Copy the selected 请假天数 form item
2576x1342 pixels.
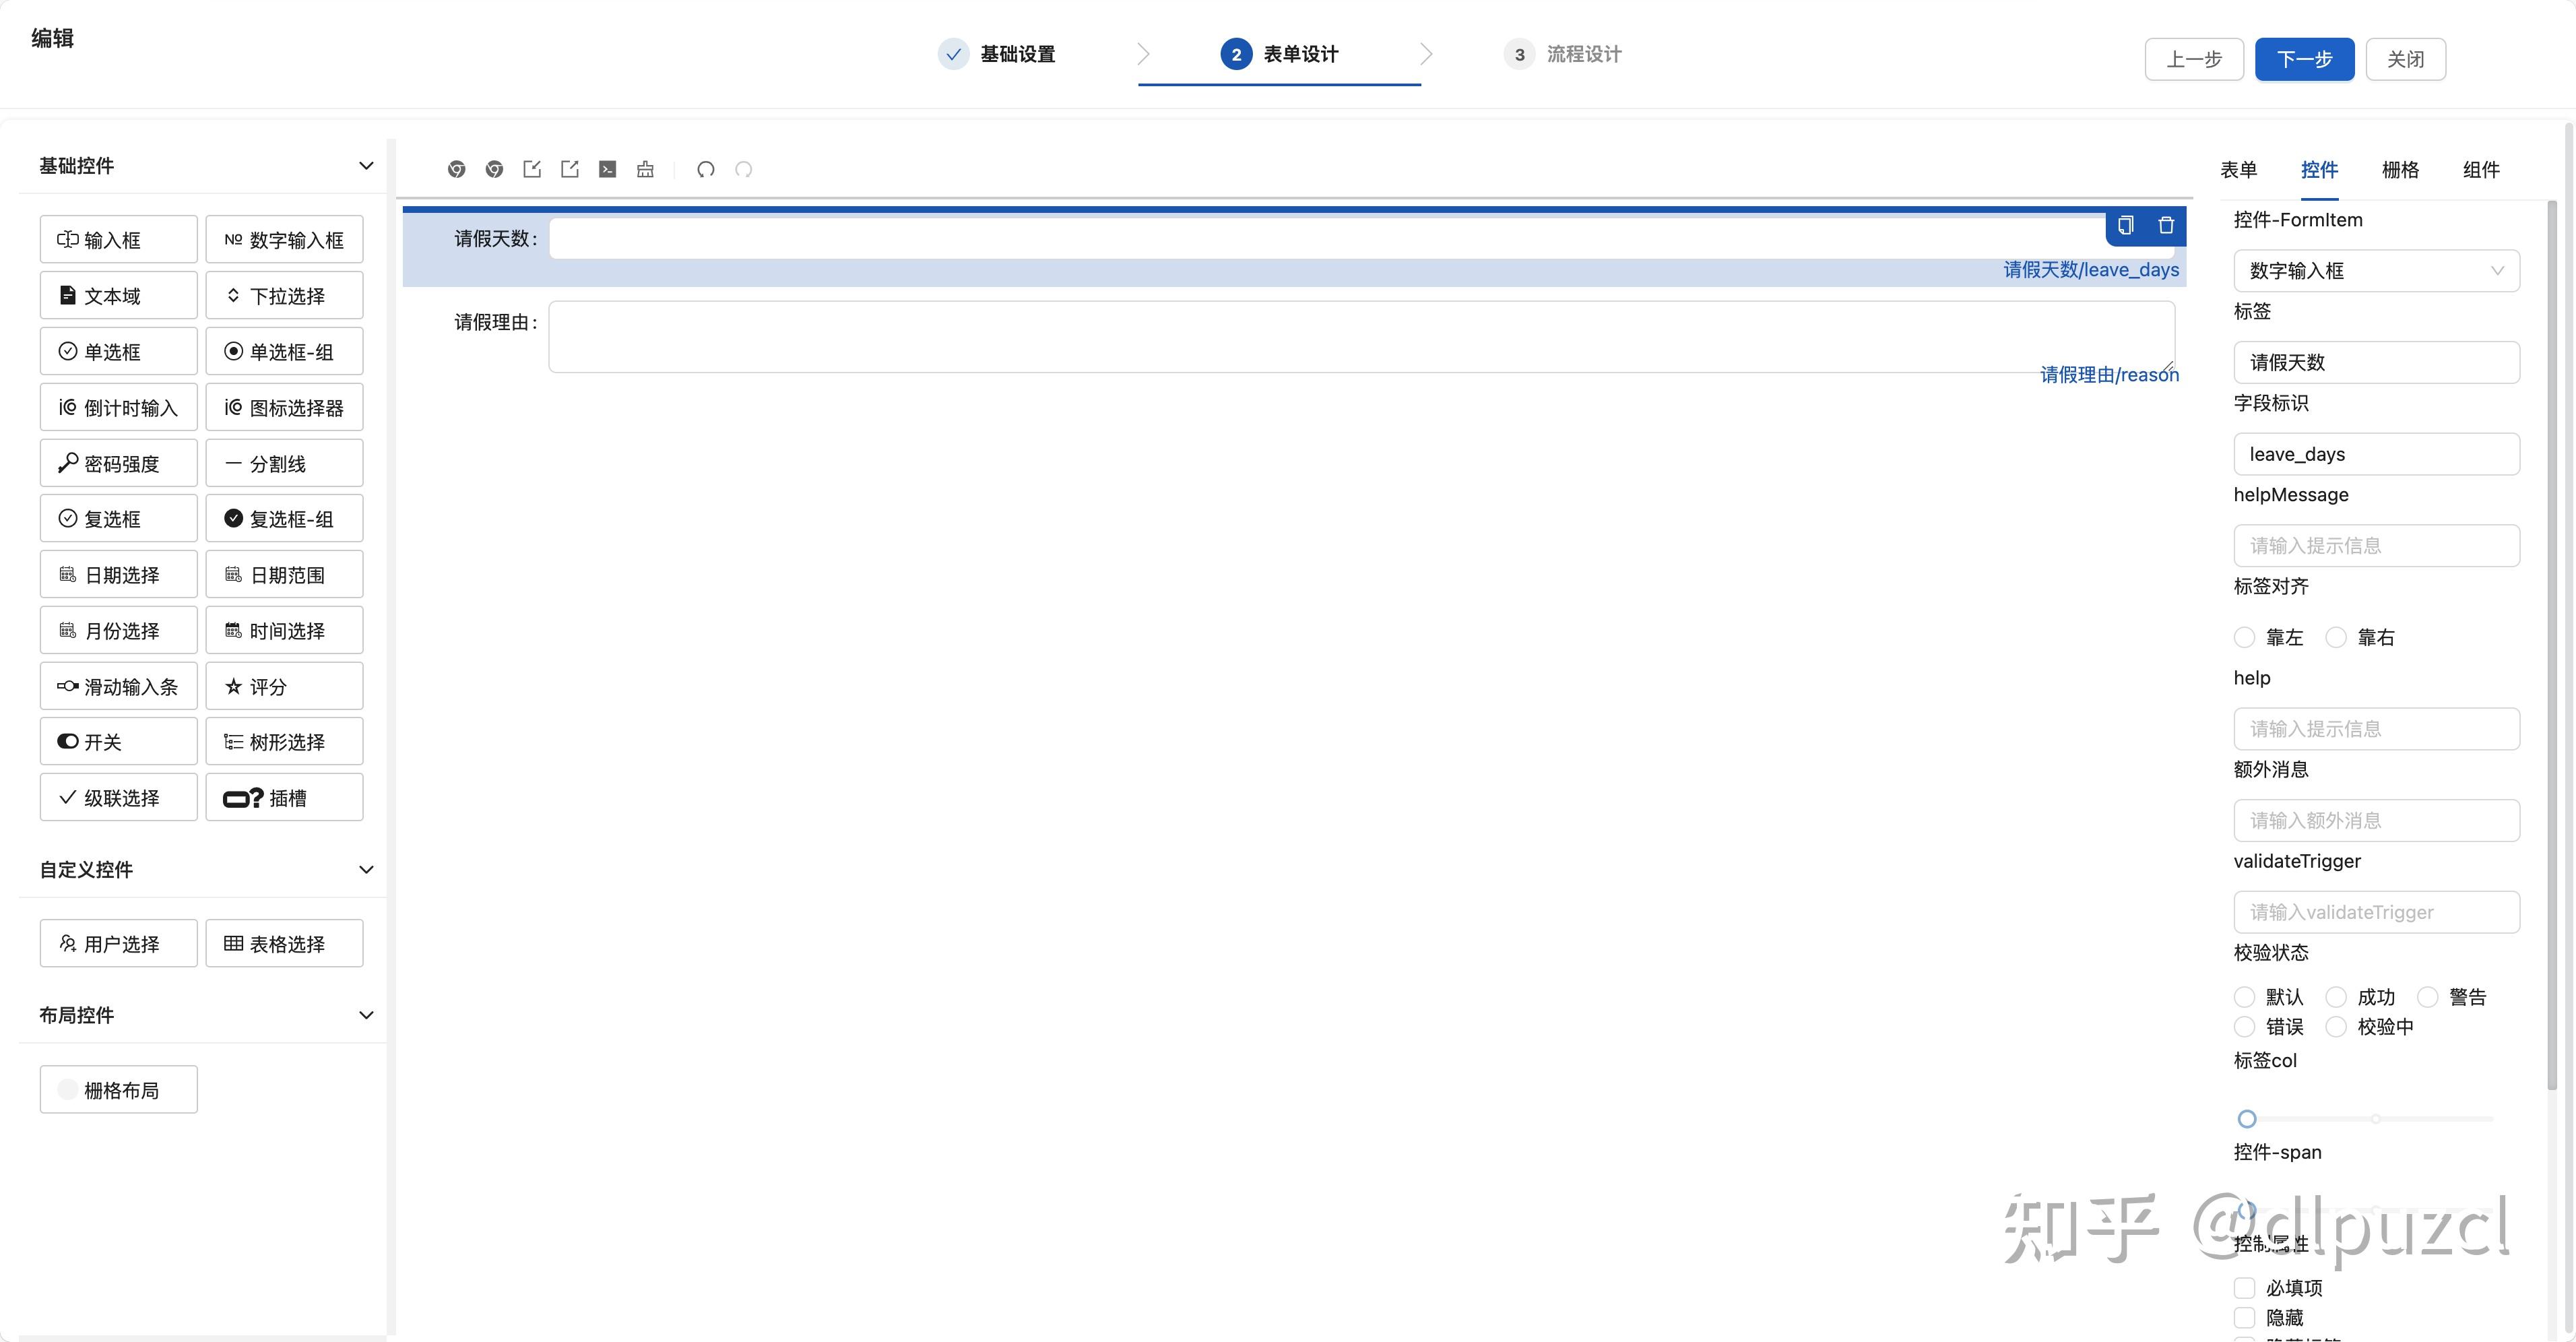2125,225
